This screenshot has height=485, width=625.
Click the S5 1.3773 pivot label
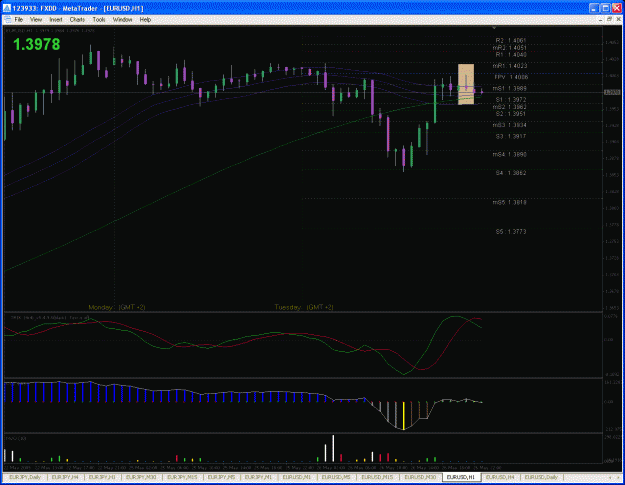pos(511,231)
